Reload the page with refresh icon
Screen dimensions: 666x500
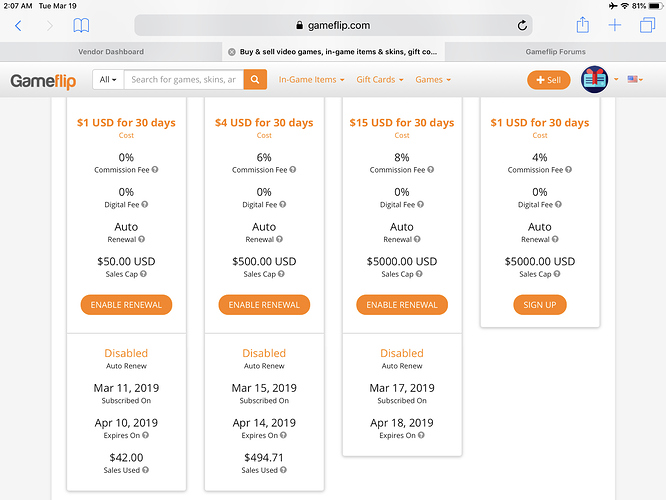(522, 25)
